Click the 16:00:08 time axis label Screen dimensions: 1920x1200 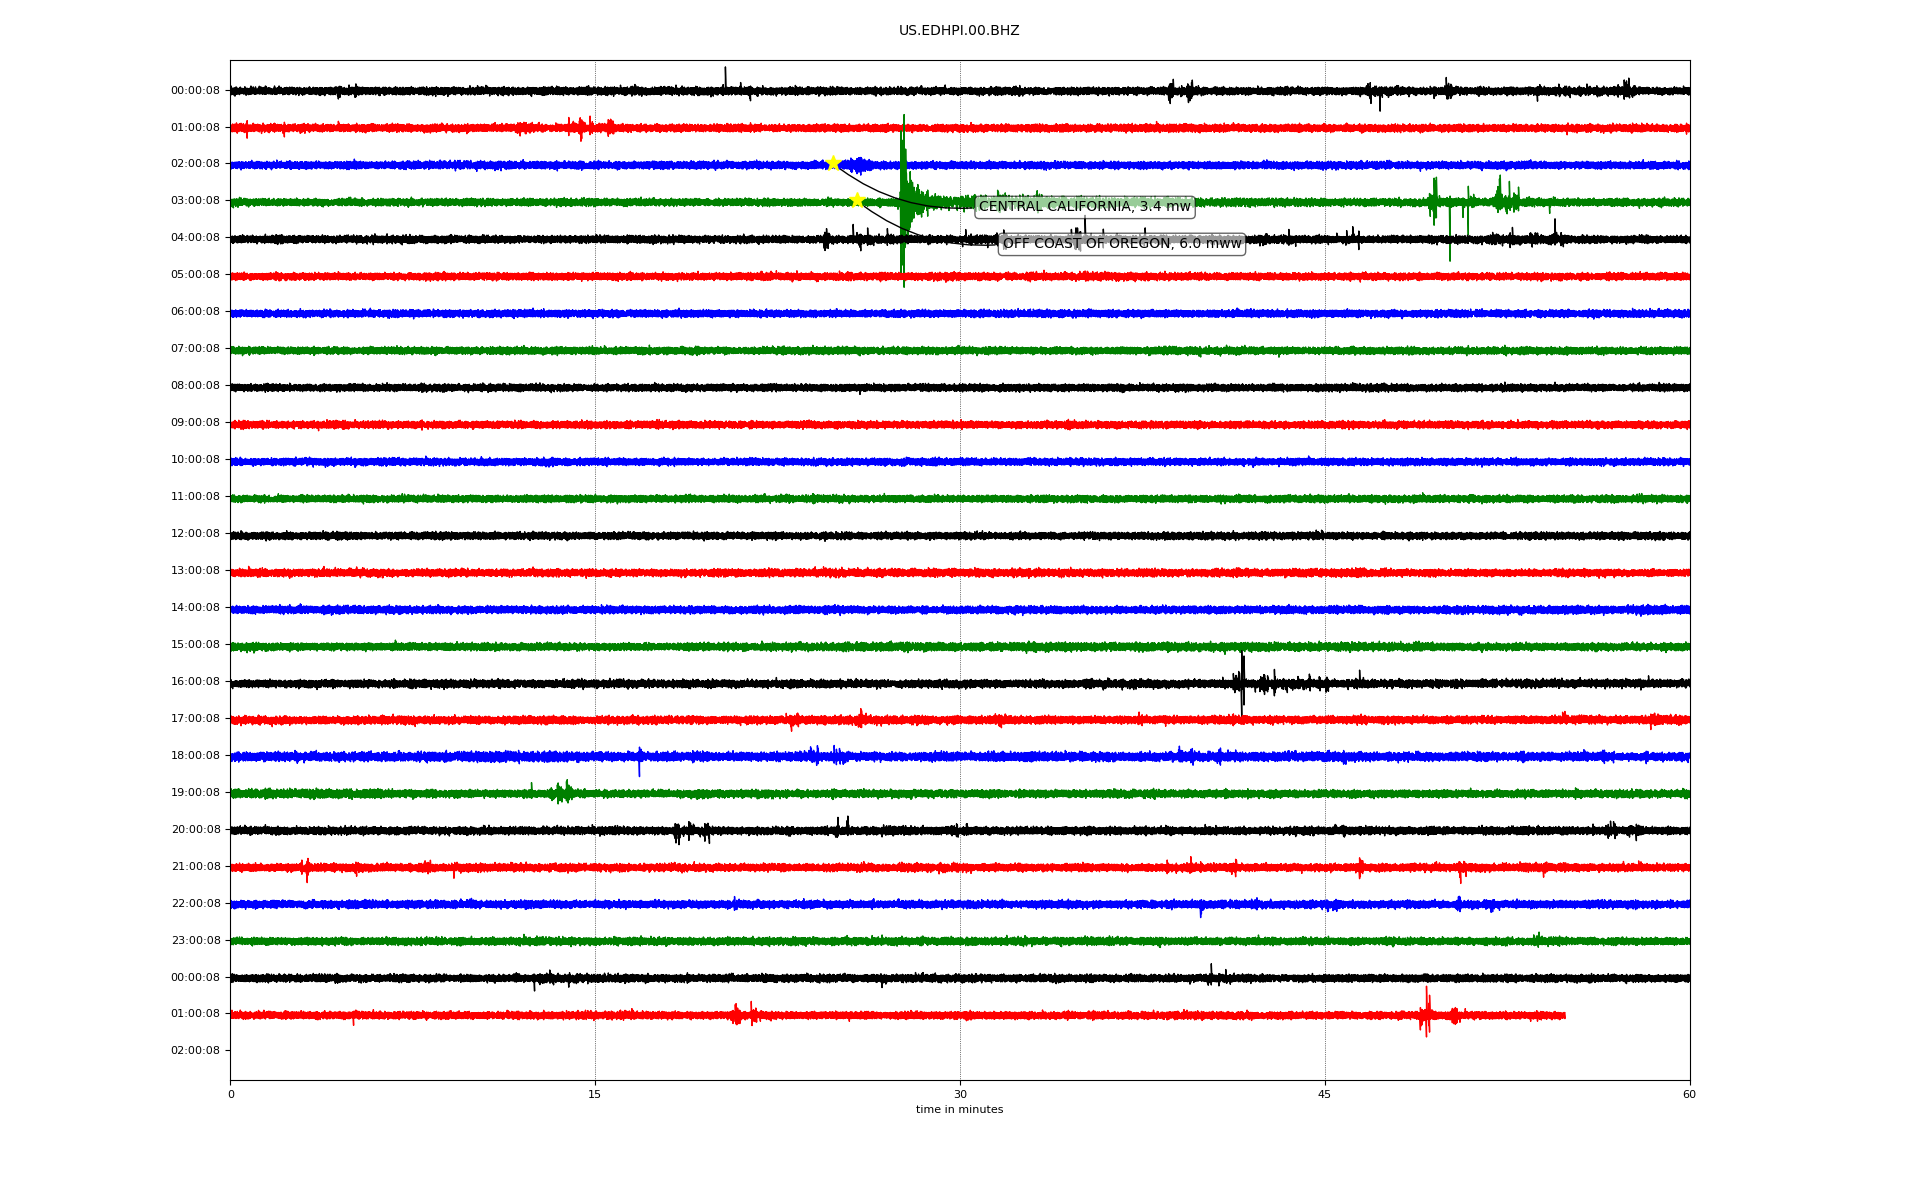pyautogui.click(x=195, y=682)
